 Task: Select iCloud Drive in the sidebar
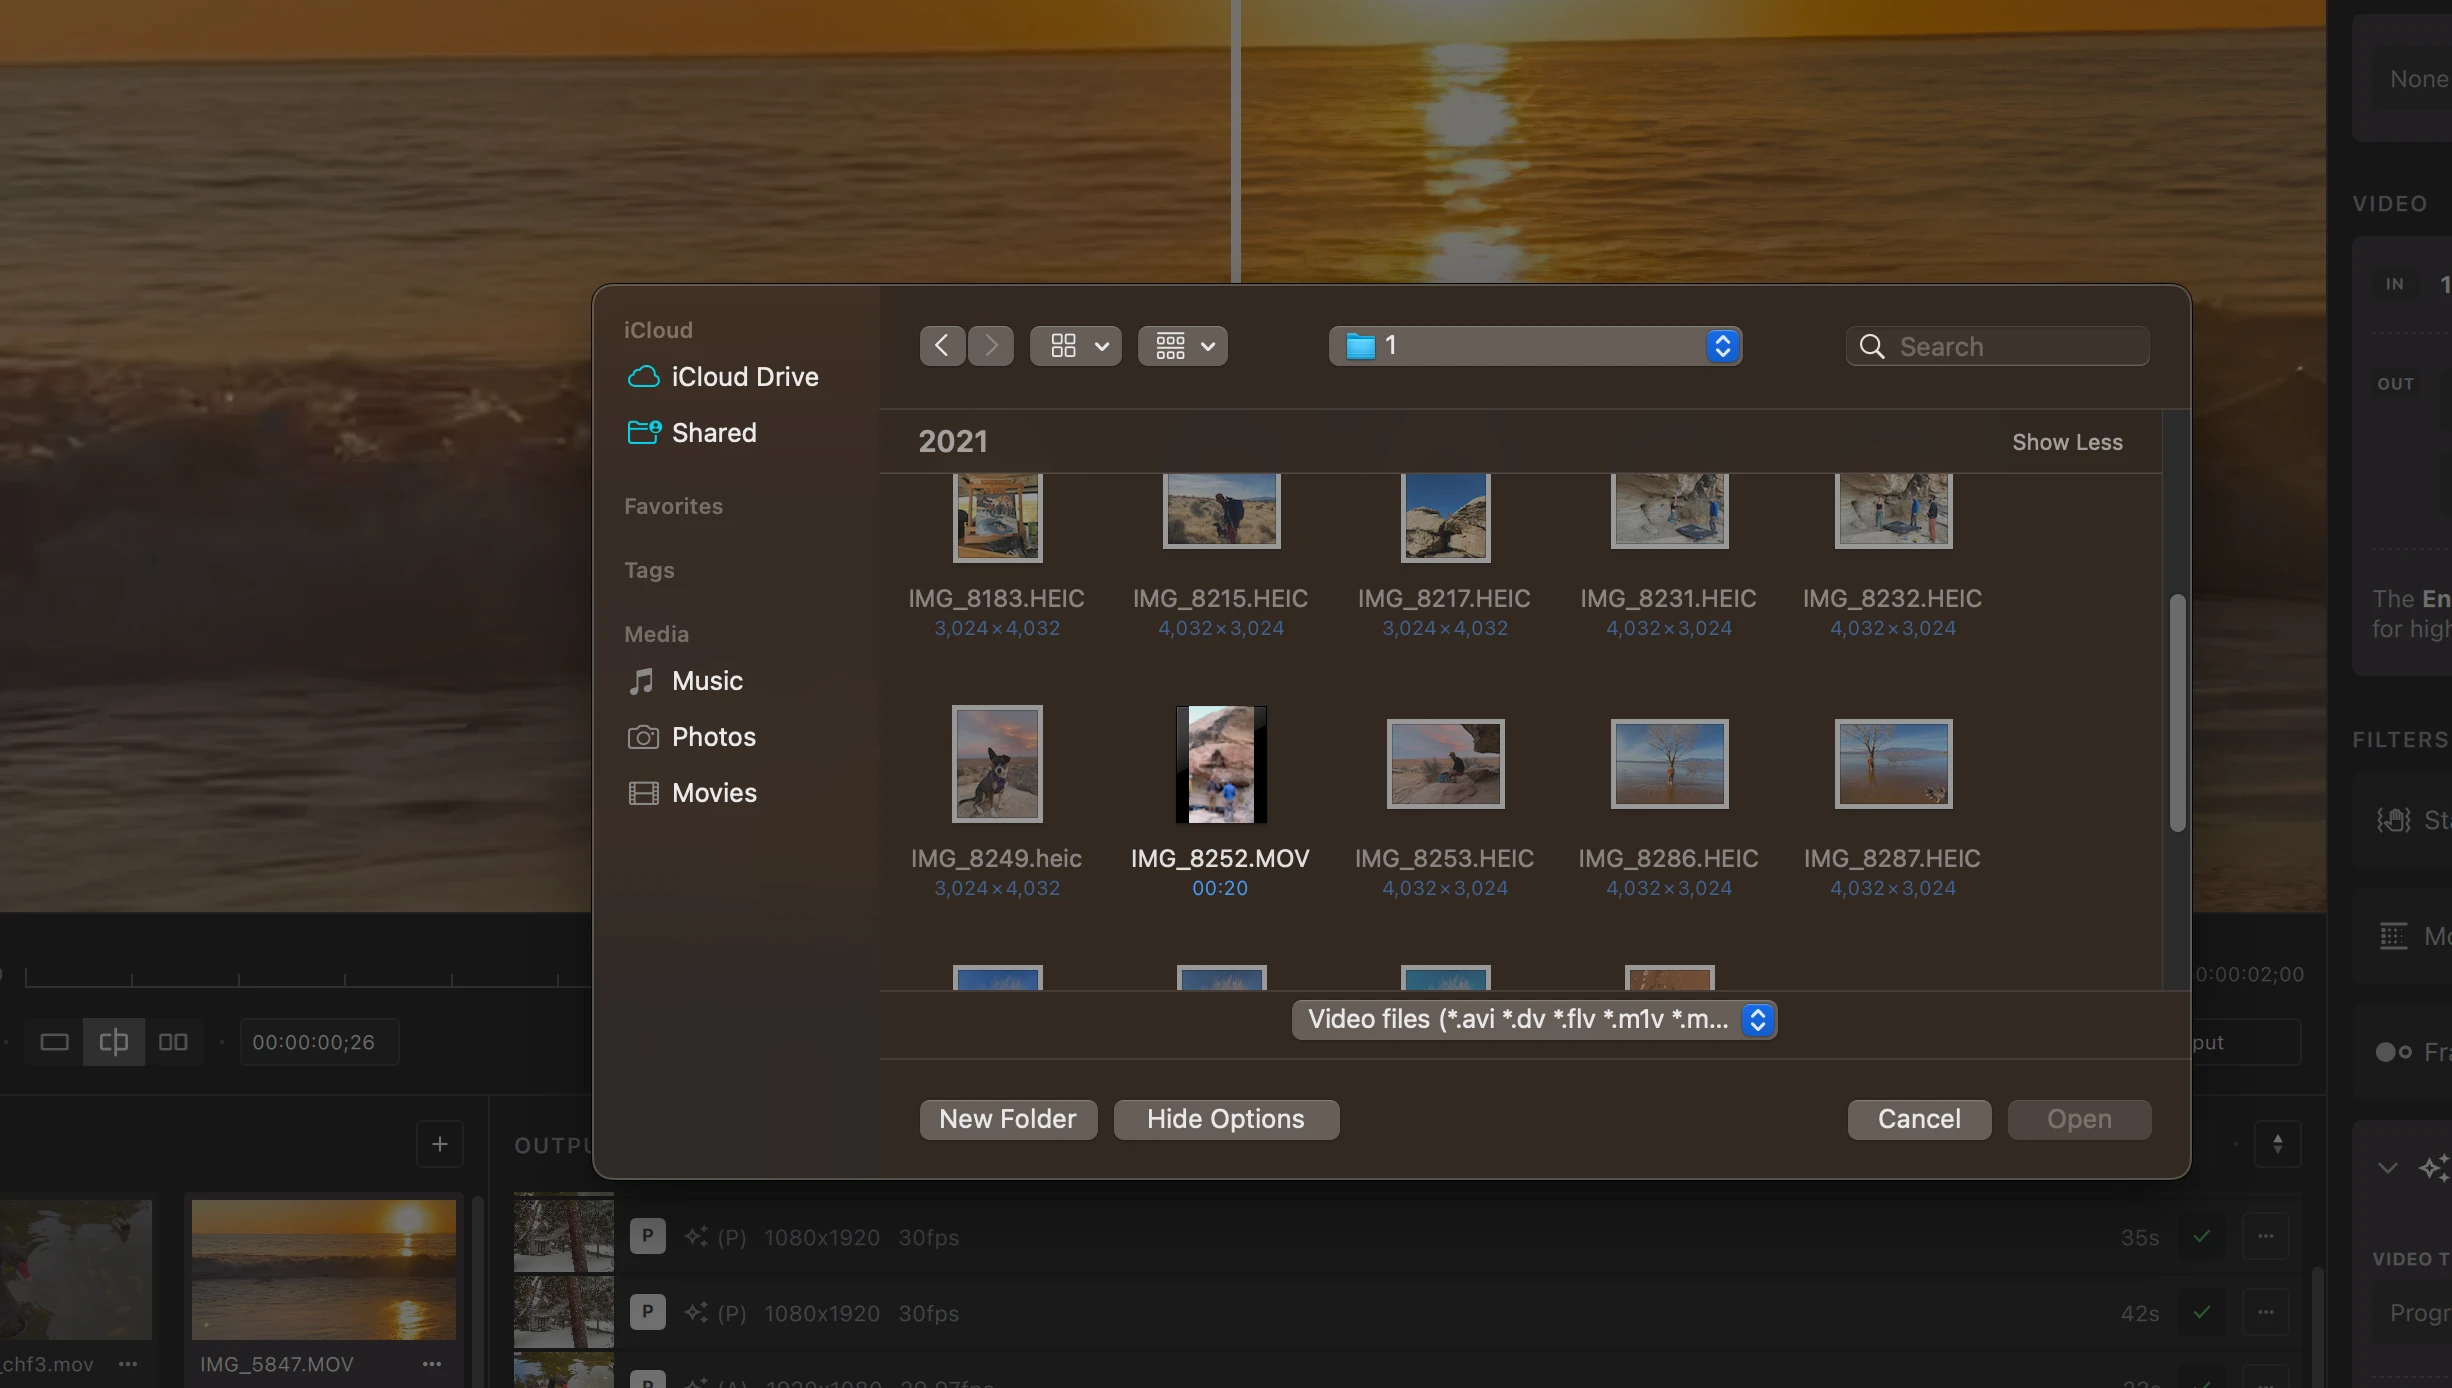744,377
